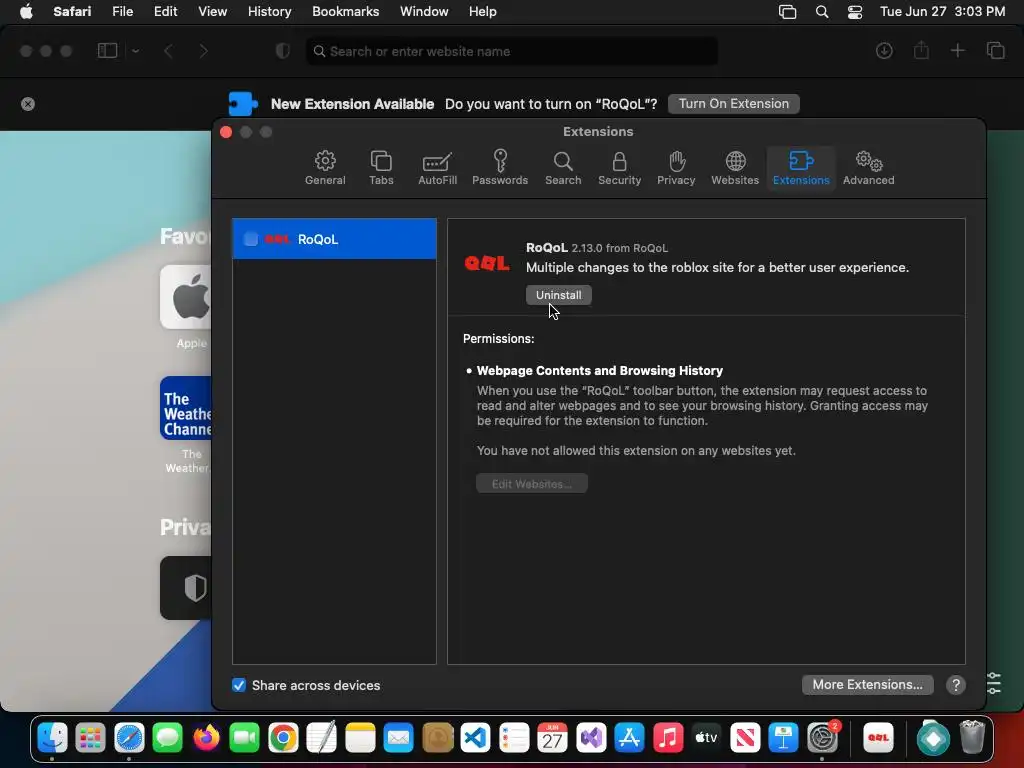Open App Store from the Dock
Image resolution: width=1024 pixels, height=768 pixels.
pos(630,738)
